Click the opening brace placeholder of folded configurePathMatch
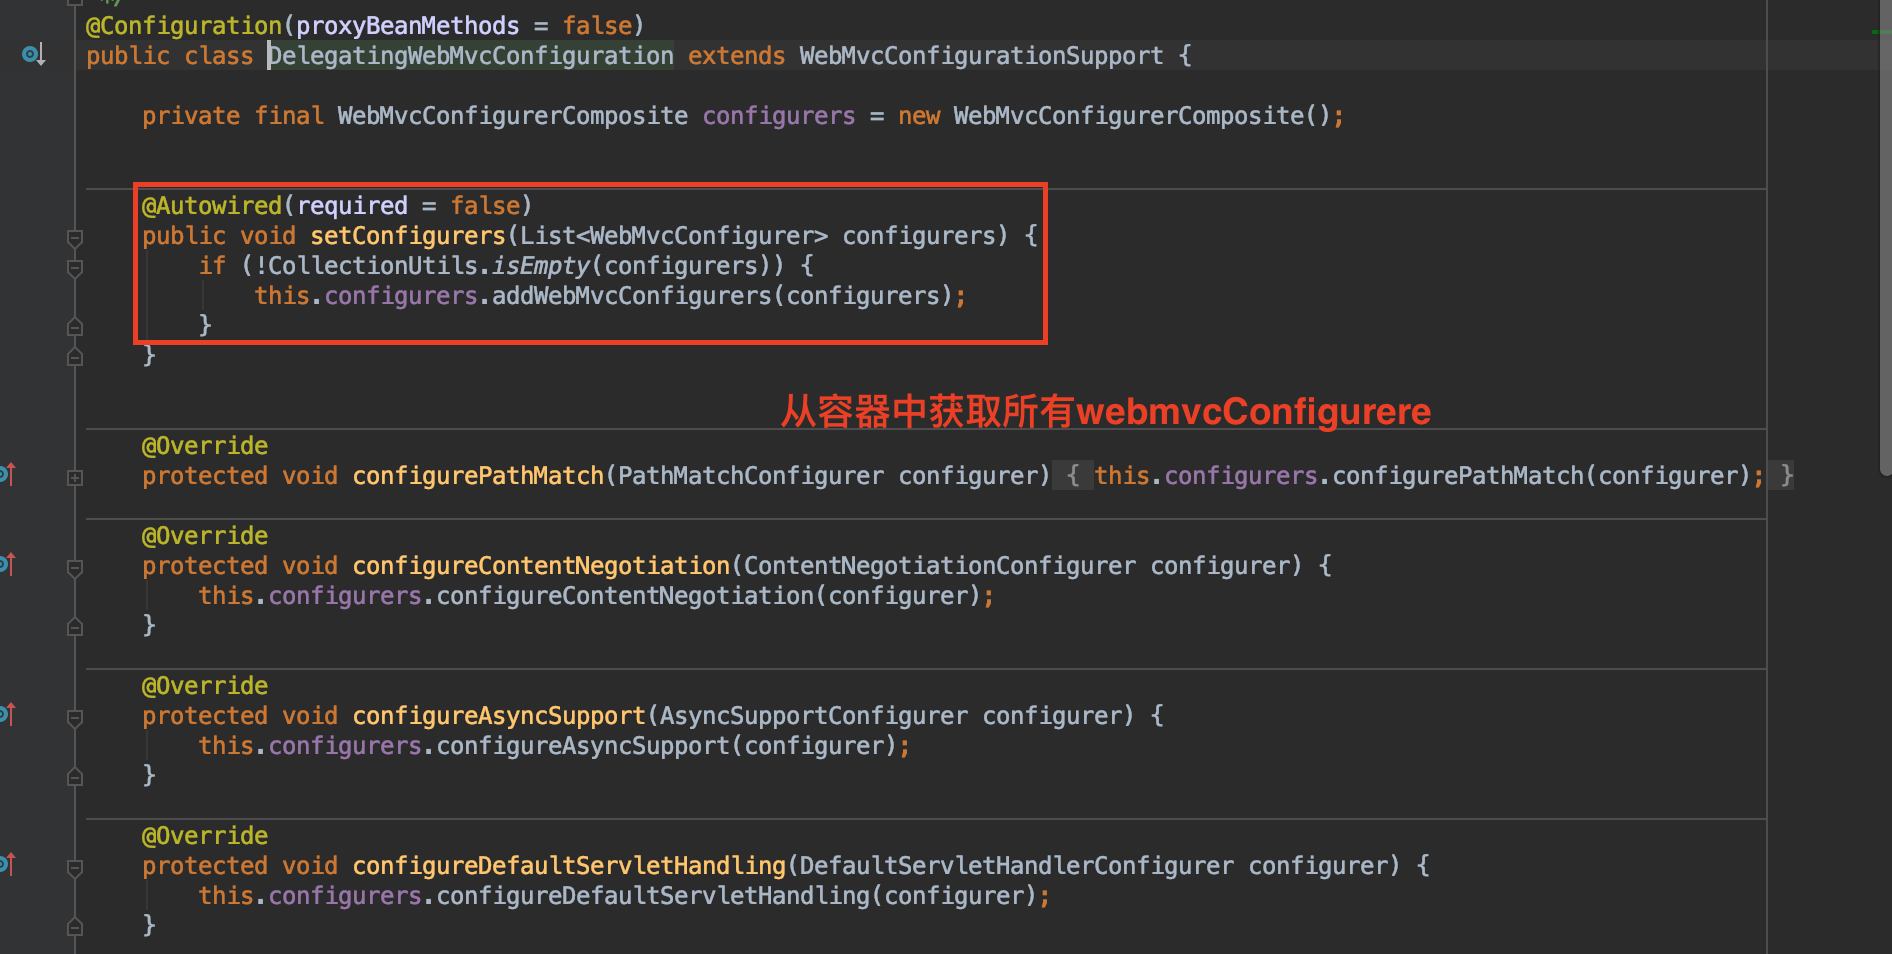 click(x=1073, y=475)
